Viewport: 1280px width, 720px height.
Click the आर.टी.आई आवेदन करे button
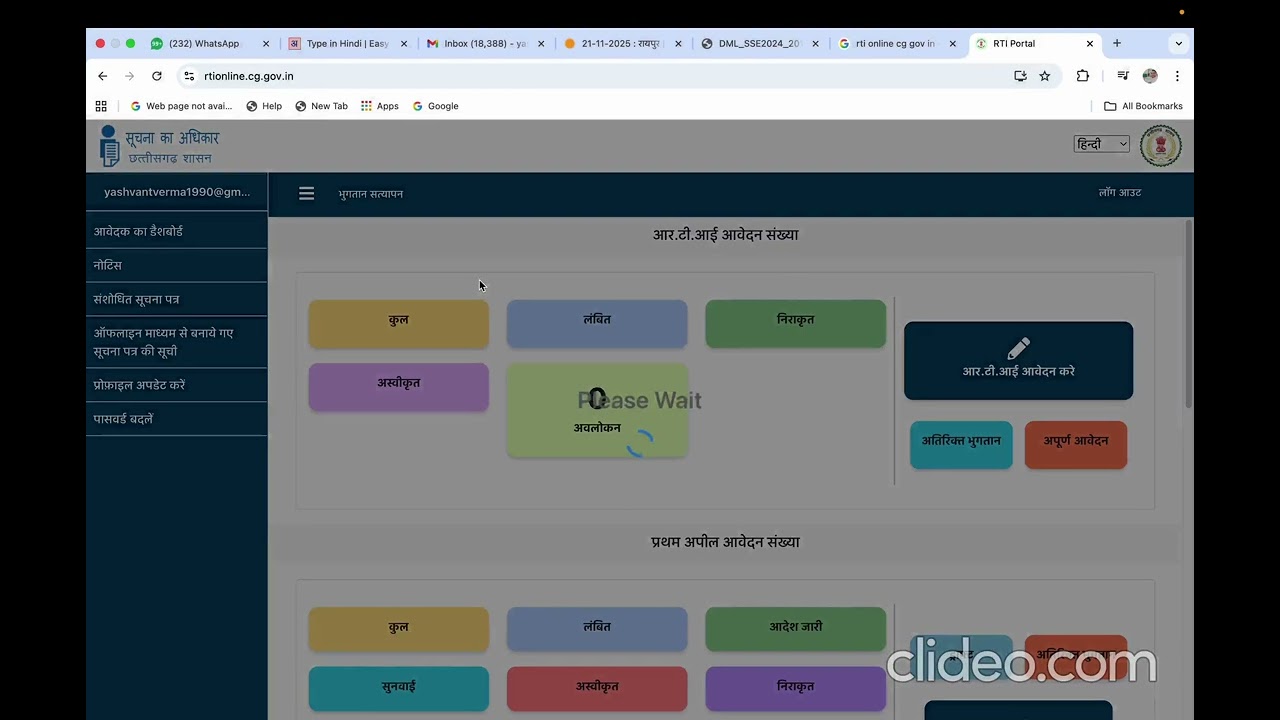1018,361
